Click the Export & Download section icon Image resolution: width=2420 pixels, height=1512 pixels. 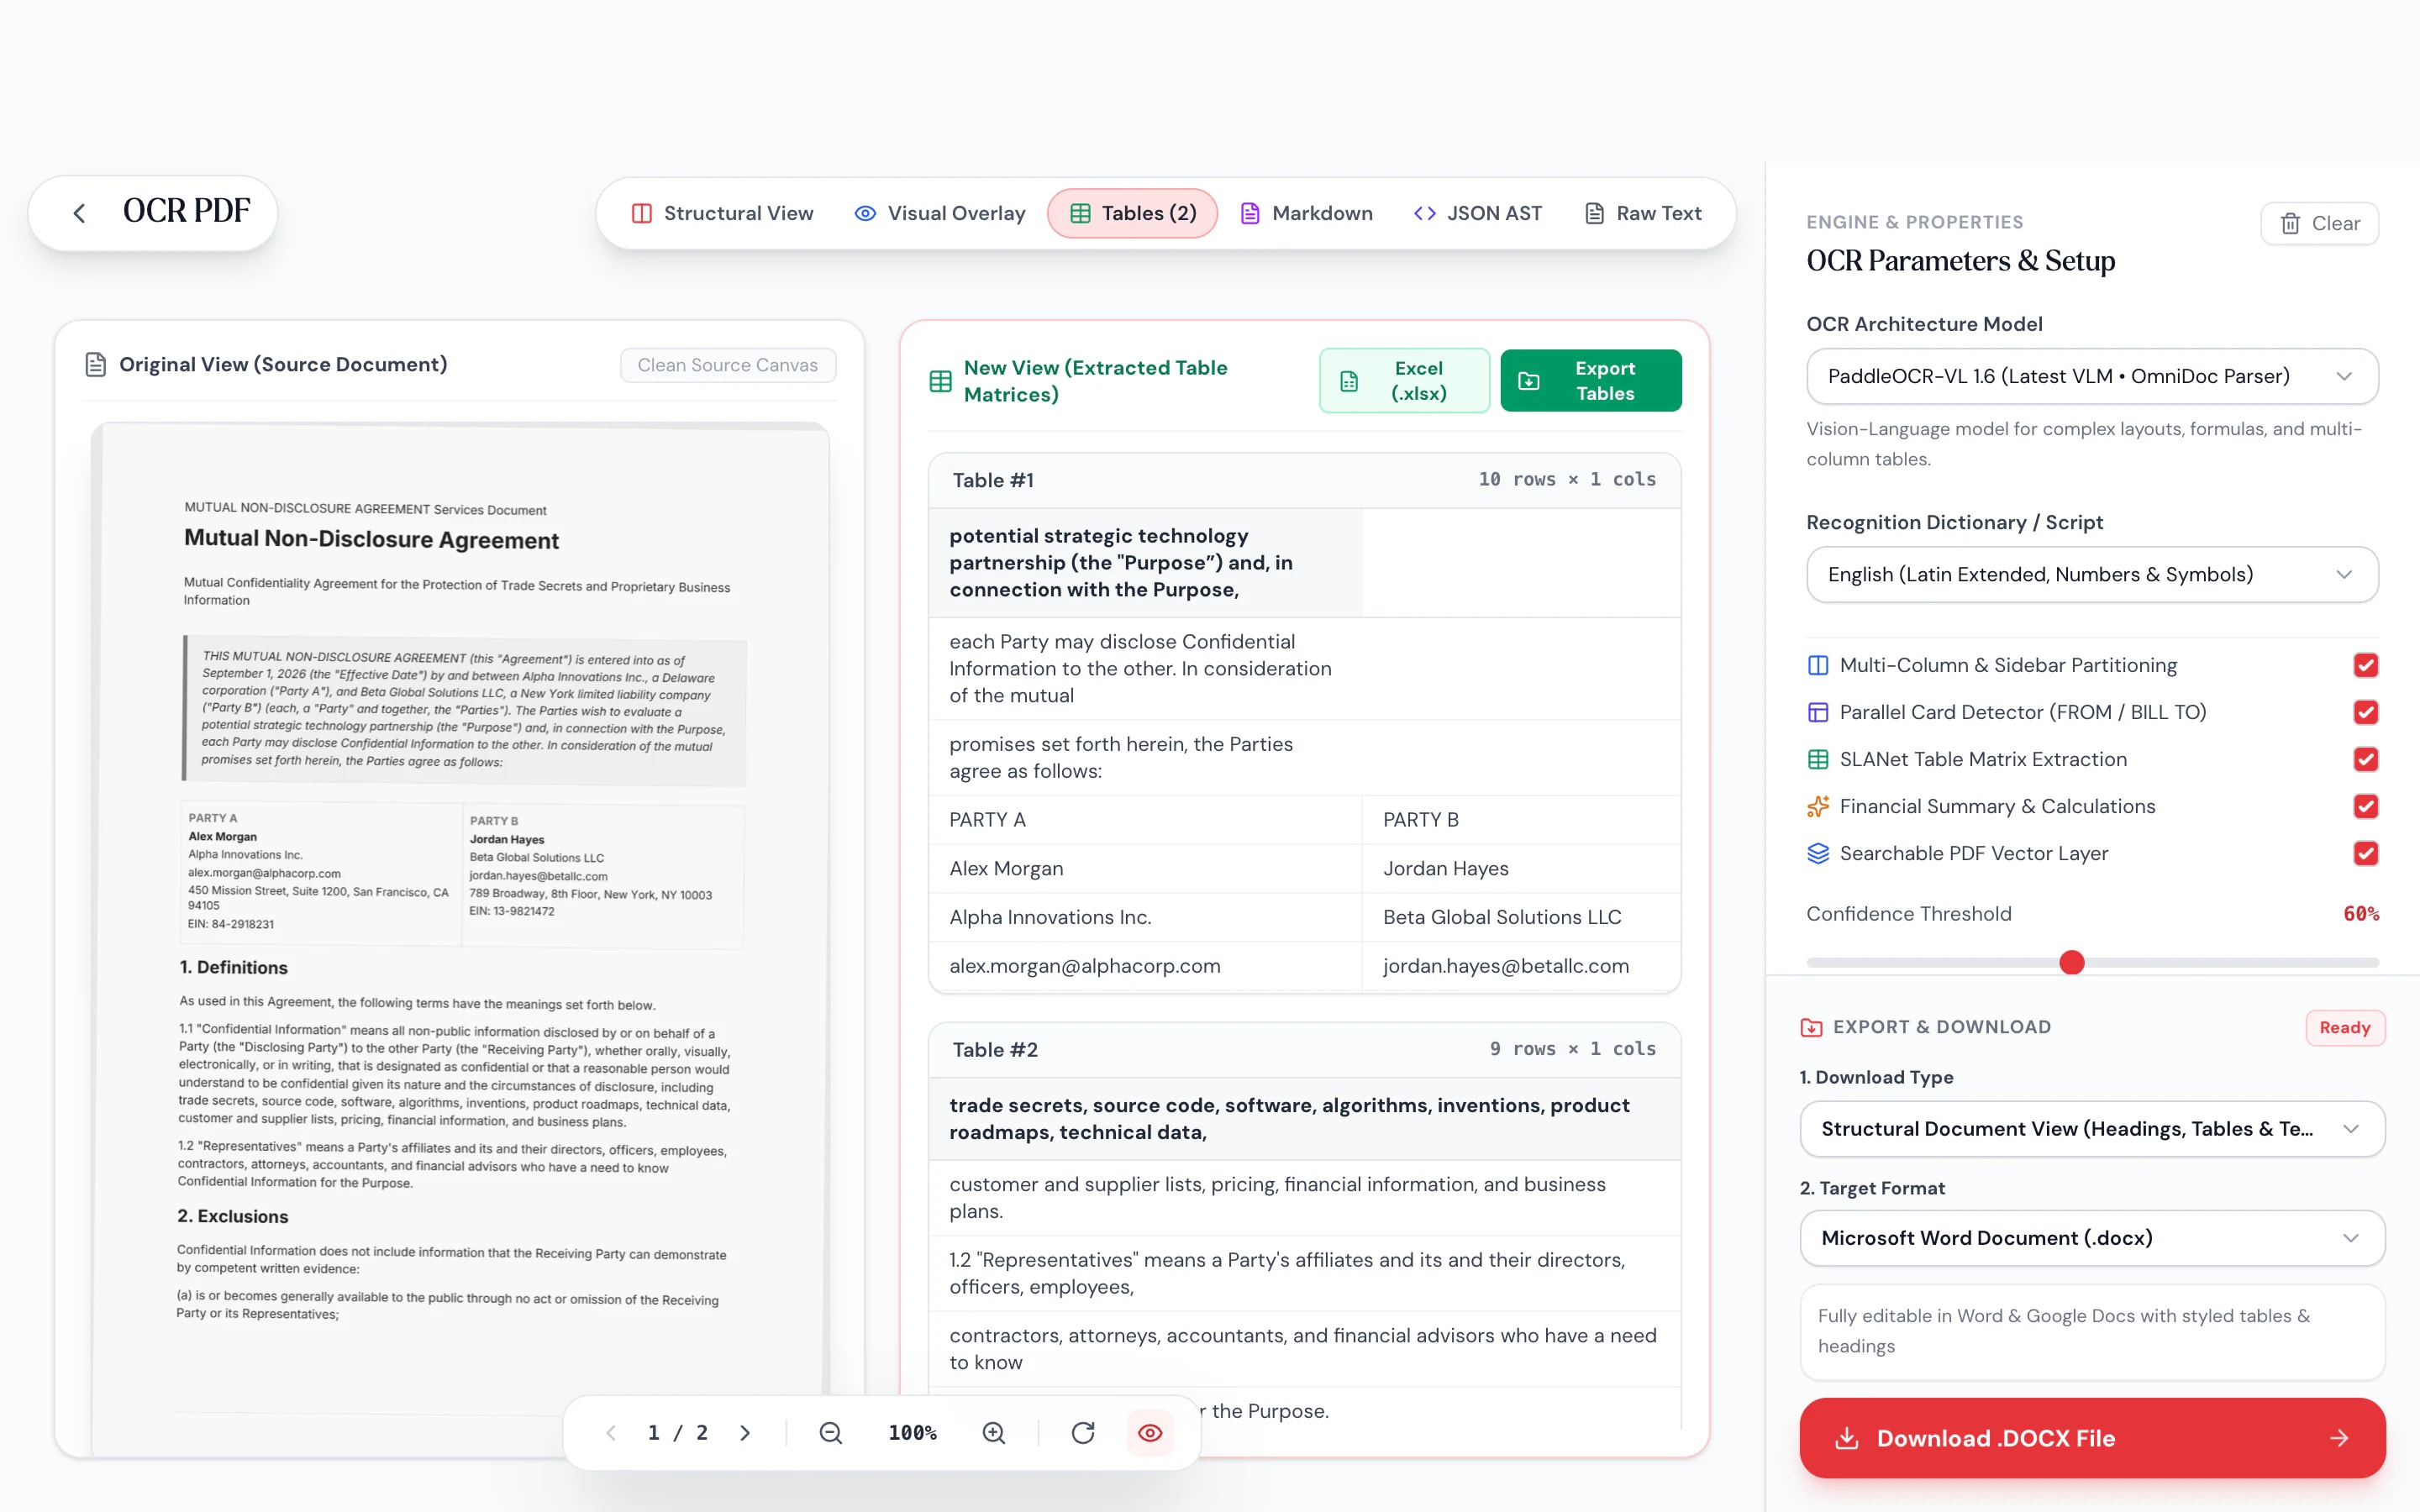tap(1811, 1027)
